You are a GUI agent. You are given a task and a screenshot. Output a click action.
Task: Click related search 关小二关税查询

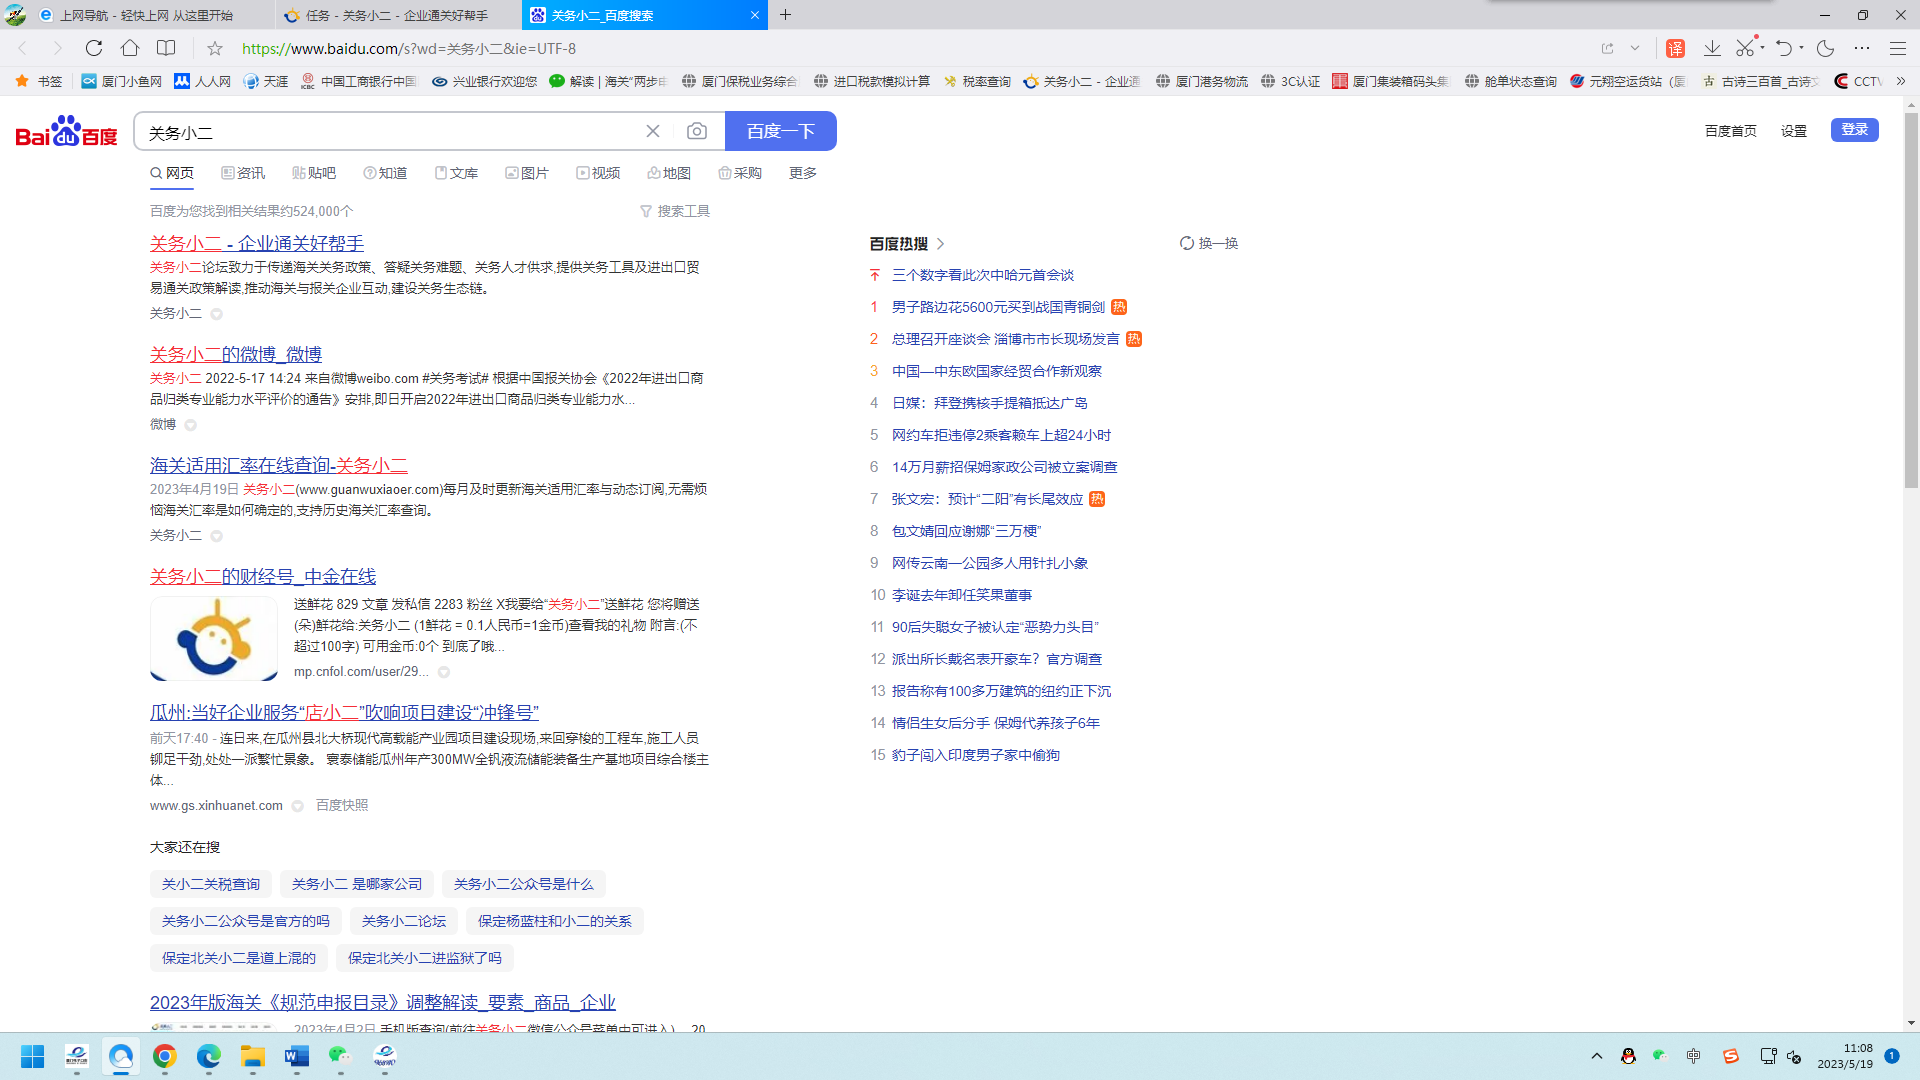(x=211, y=884)
